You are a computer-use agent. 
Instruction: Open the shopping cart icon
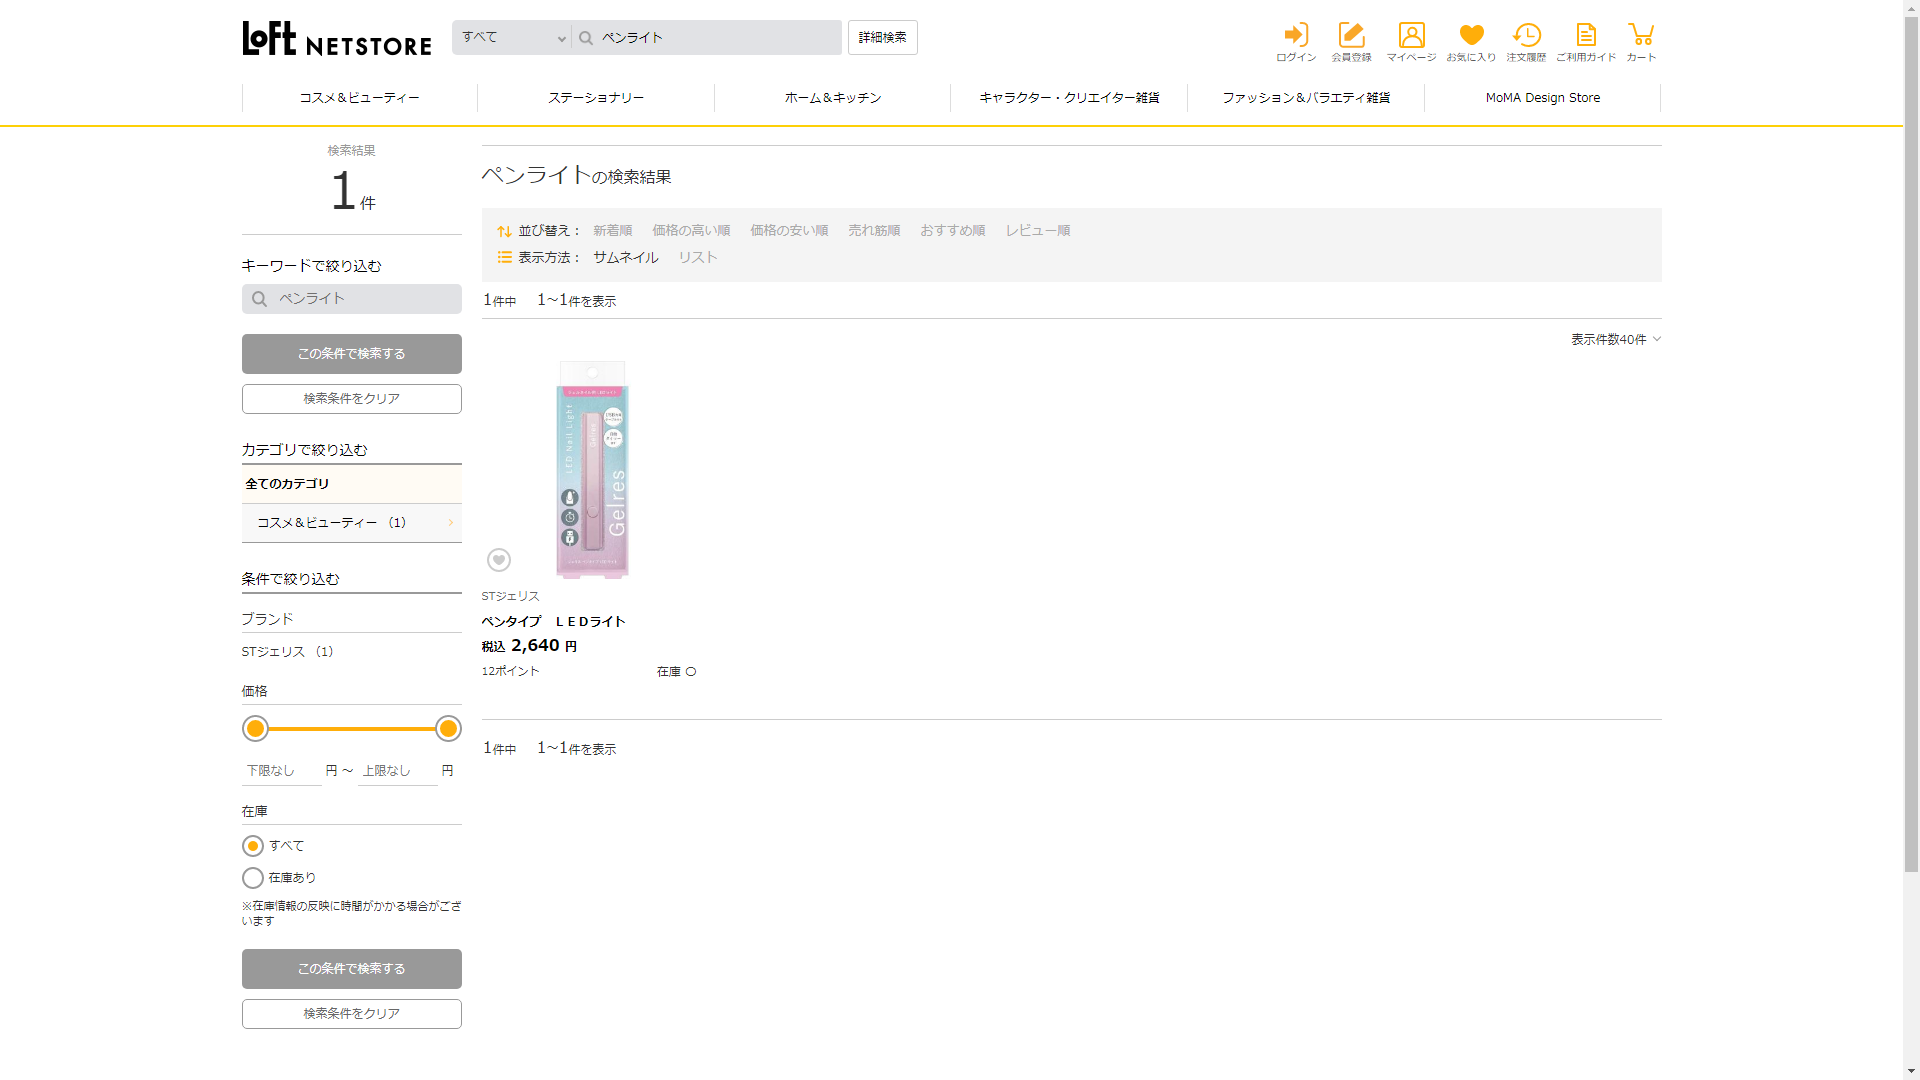click(1640, 36)
